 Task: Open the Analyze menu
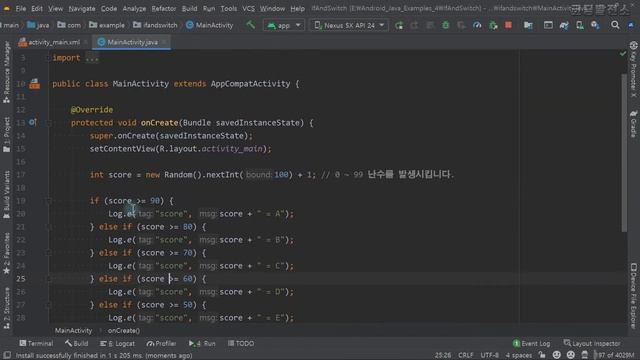134,9
